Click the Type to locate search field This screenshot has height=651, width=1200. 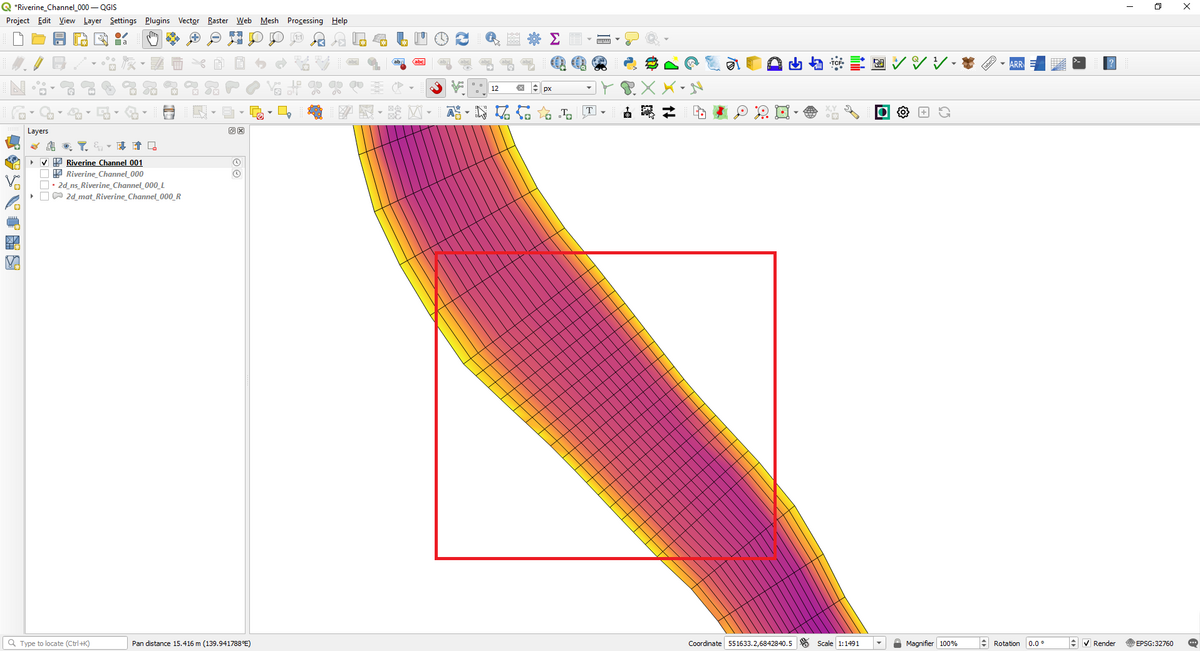[x=66, y=643]
